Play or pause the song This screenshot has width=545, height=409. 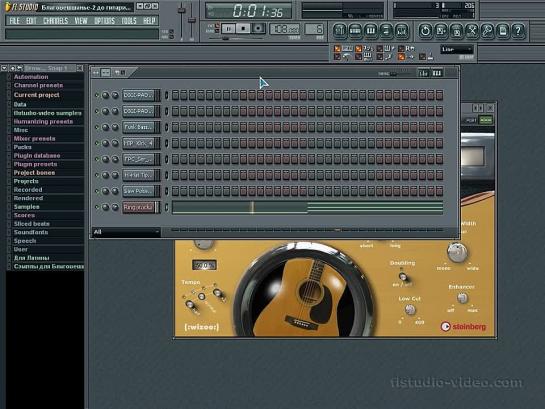coord(228,28)
